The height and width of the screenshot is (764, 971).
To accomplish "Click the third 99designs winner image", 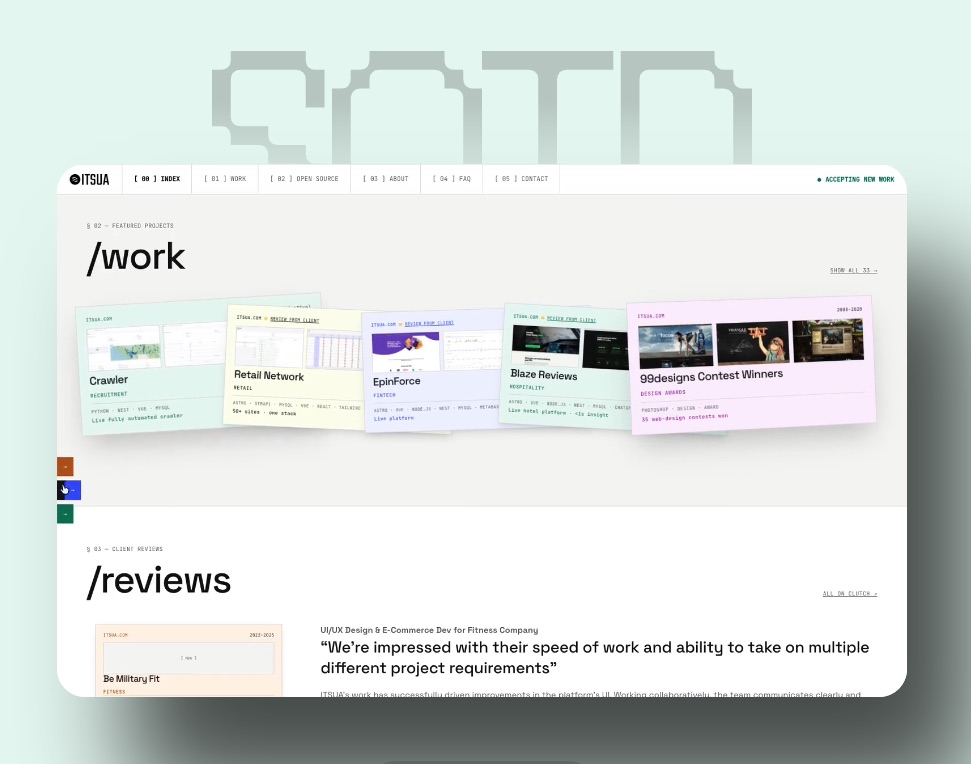I will click(x=828, y=340).
